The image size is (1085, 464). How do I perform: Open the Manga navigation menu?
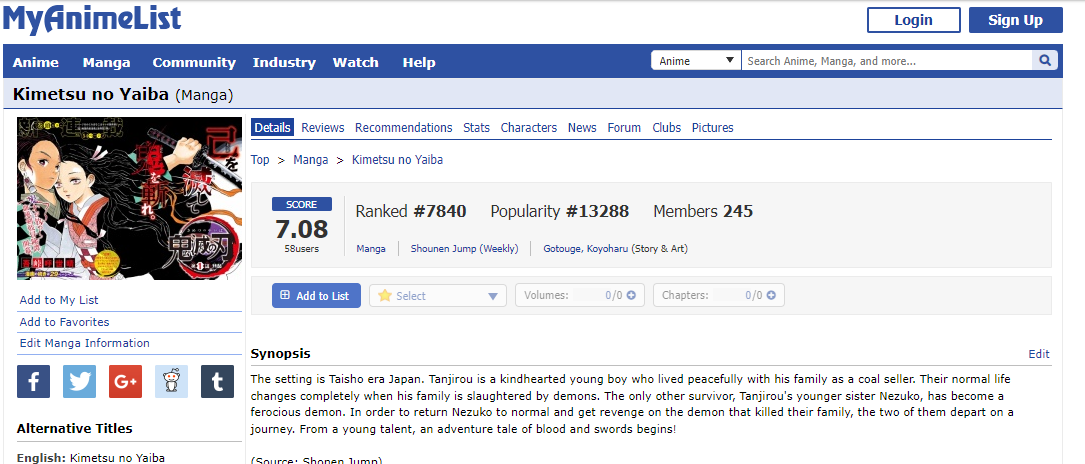106,62
